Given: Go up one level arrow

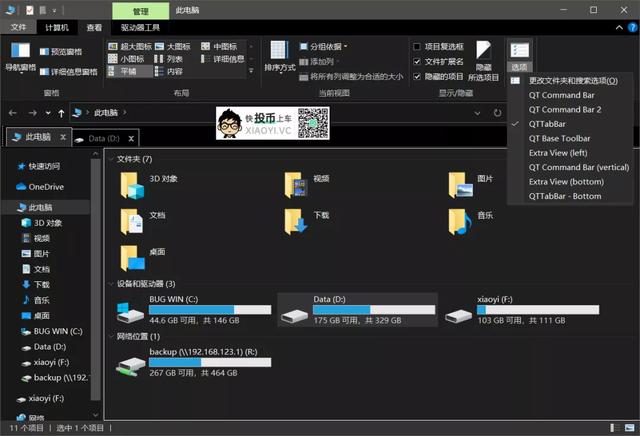Looking at the screenshot, I should 61,113.
